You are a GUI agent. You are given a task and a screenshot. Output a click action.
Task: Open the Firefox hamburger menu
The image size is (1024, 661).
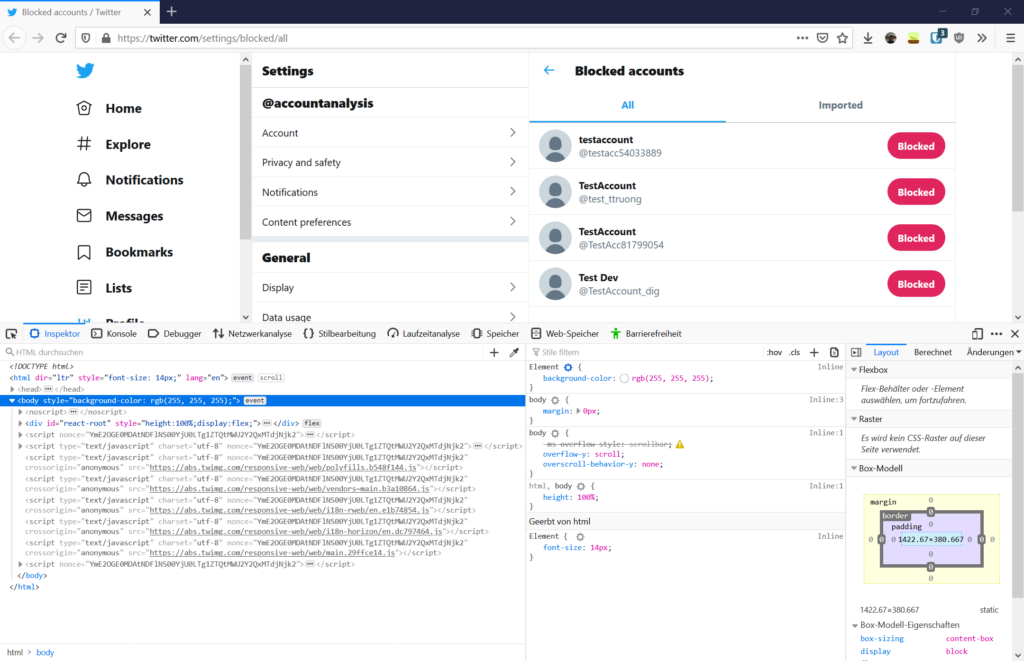[x=1010, y=38]
